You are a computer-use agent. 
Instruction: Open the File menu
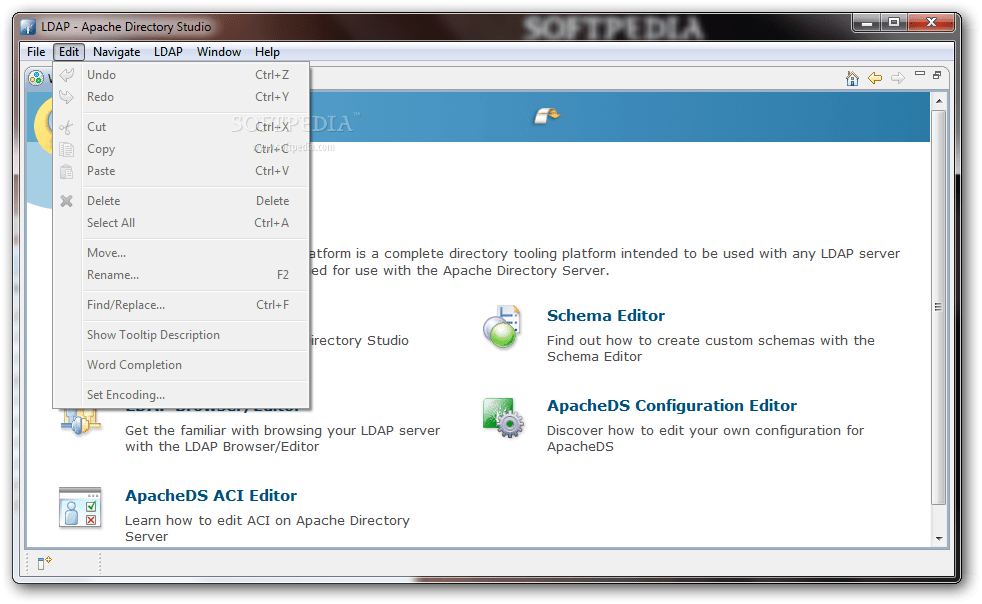[x=36, y=52]
